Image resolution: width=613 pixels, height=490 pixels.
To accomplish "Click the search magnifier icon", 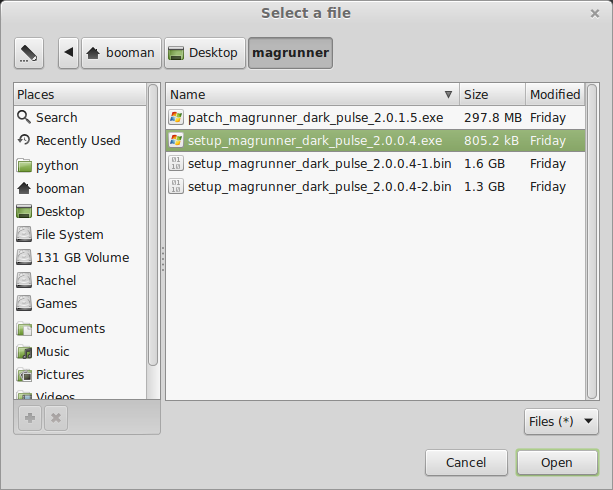I will (24, 117).
